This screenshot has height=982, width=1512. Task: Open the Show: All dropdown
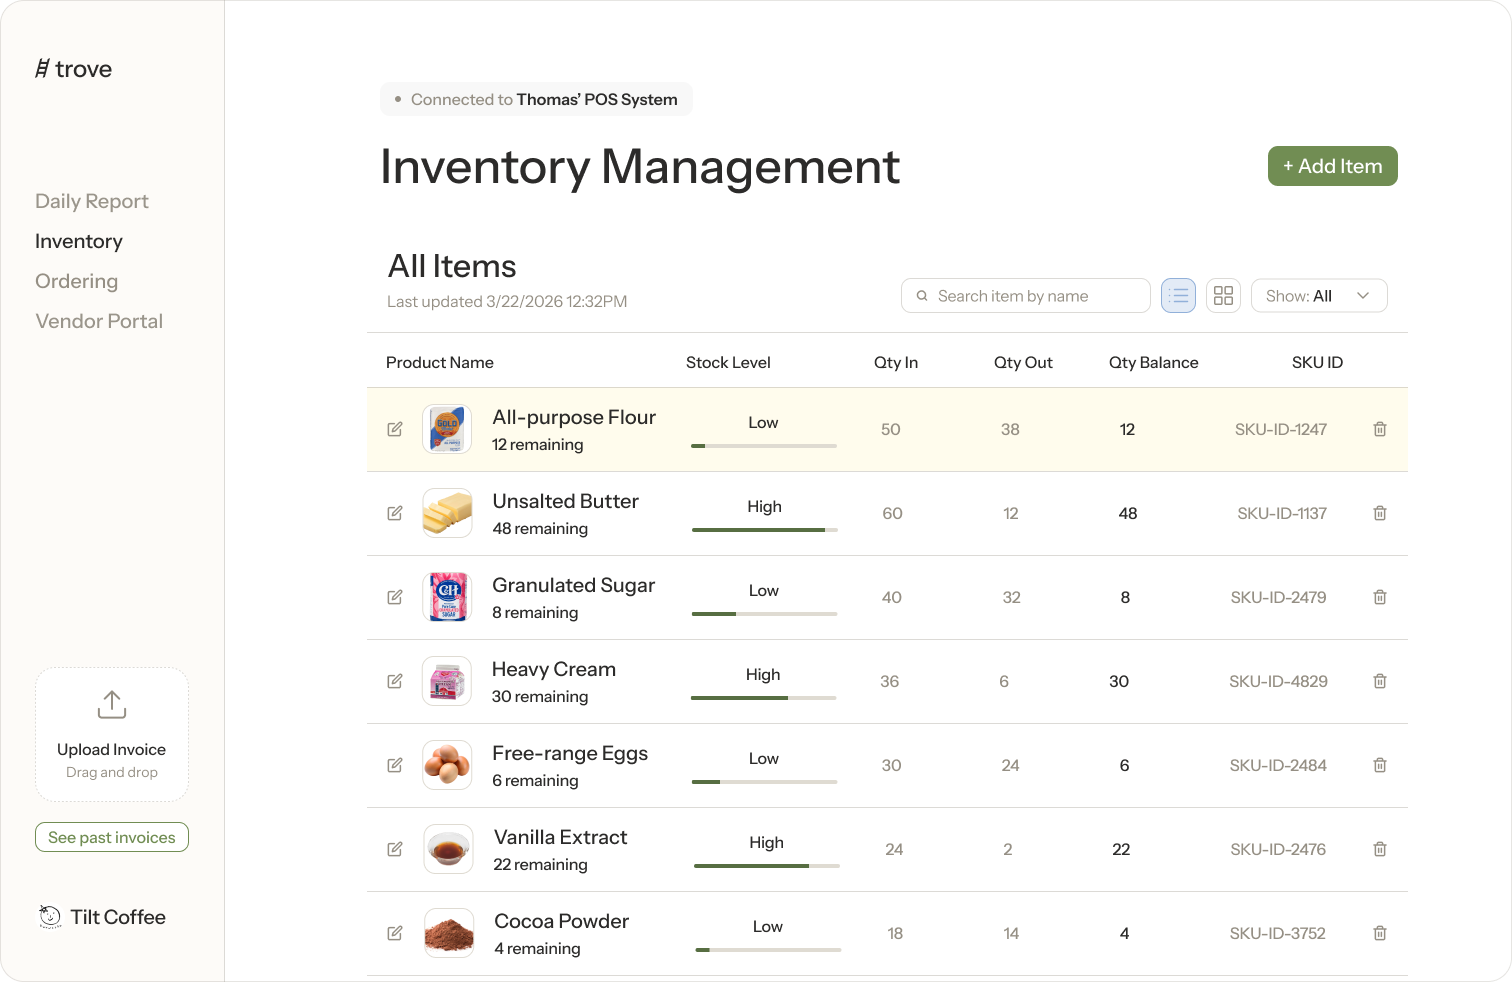click(x=1318, y=296)
